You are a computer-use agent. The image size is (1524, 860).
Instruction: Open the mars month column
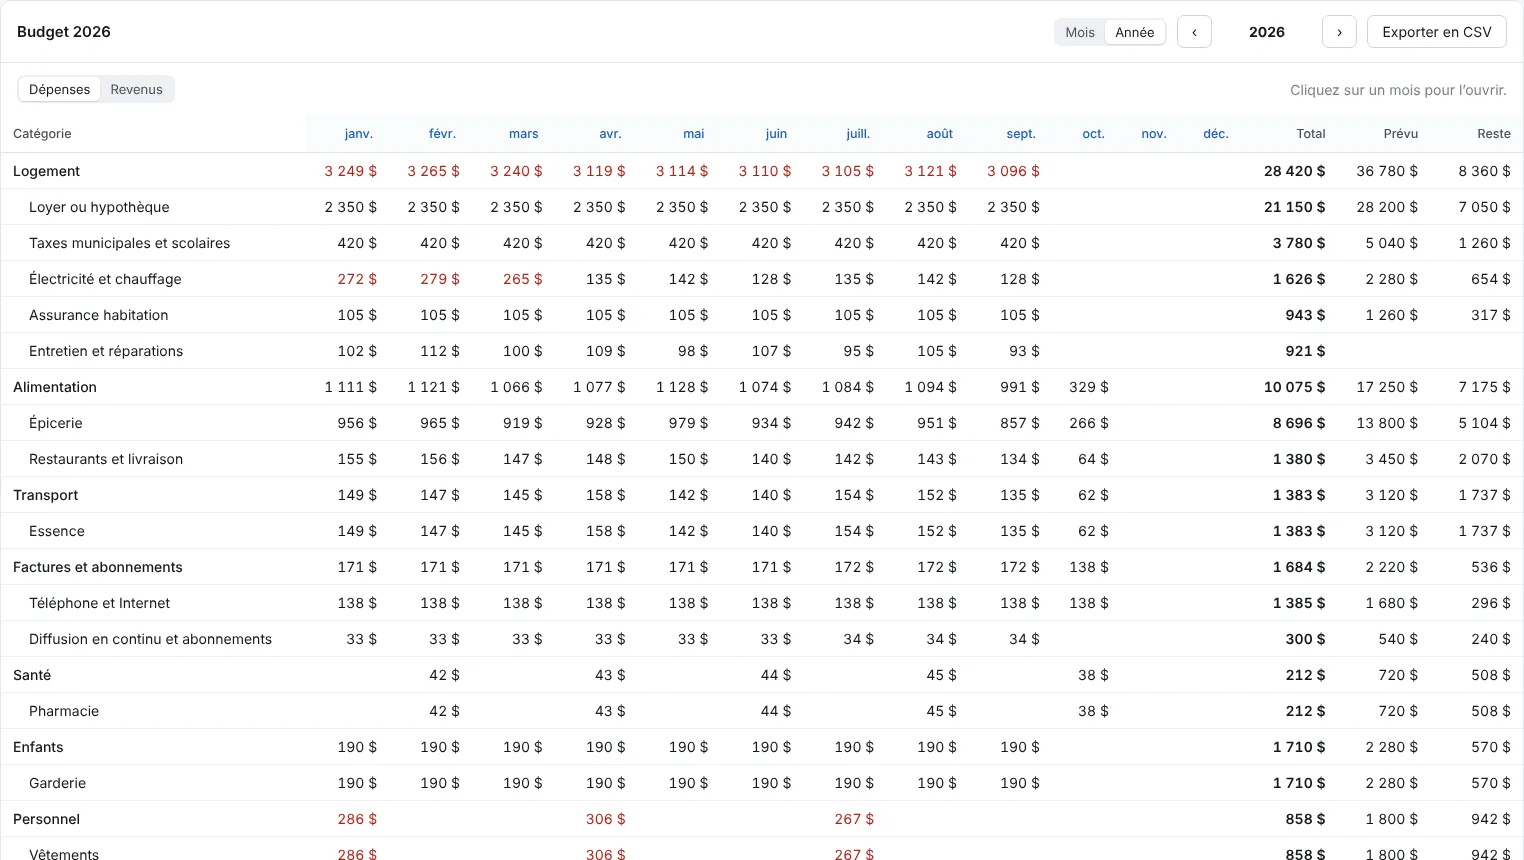524,134
